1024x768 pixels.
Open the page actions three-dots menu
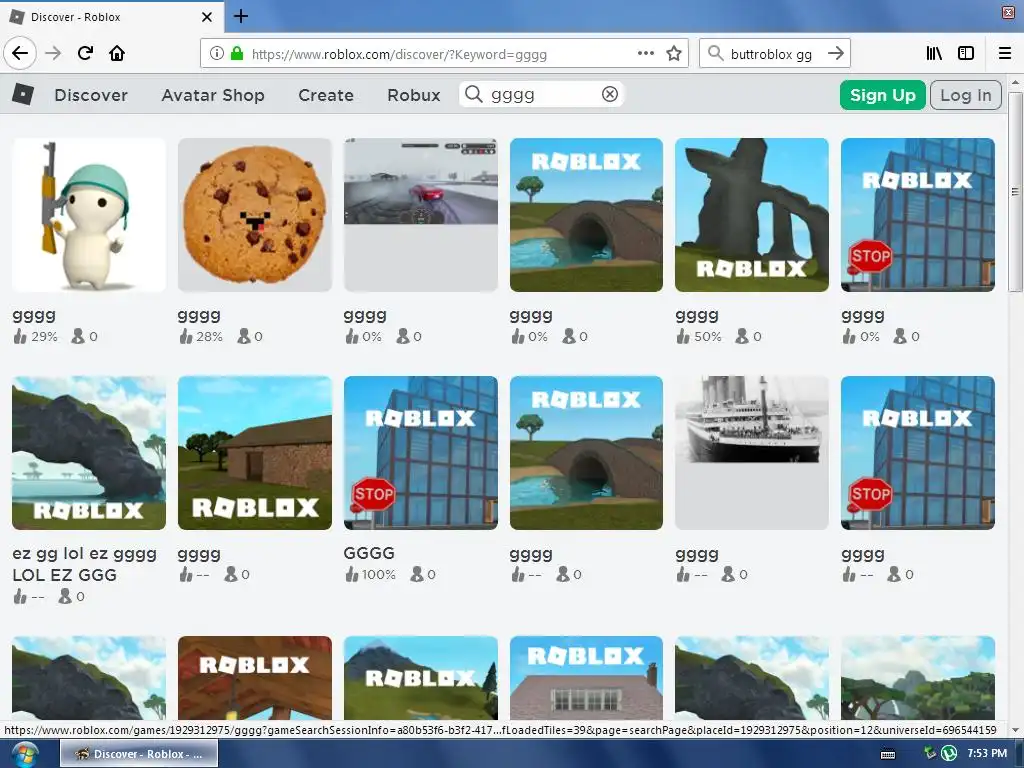646,53
